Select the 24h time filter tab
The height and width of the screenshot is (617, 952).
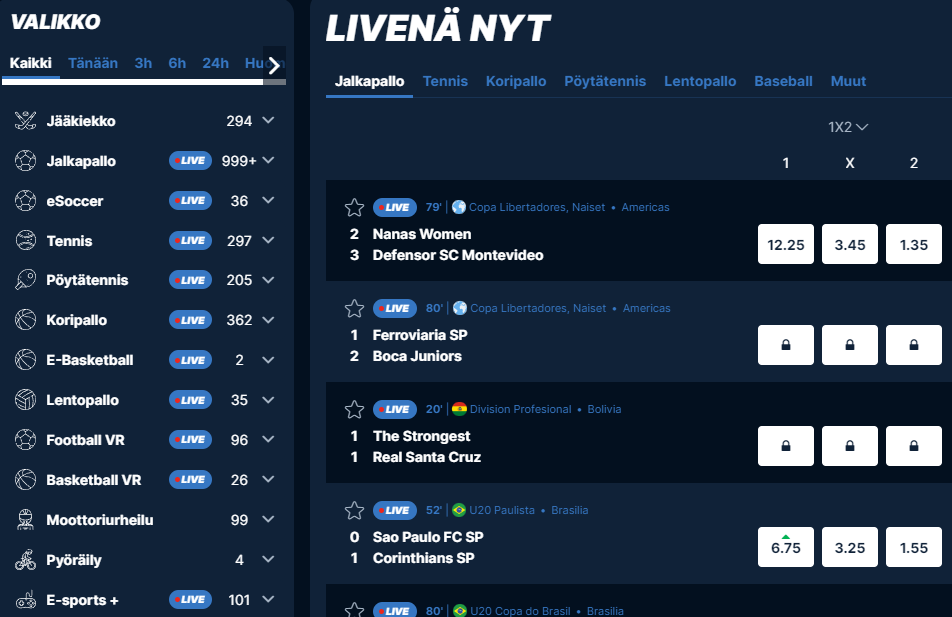(x=215, y=63)
